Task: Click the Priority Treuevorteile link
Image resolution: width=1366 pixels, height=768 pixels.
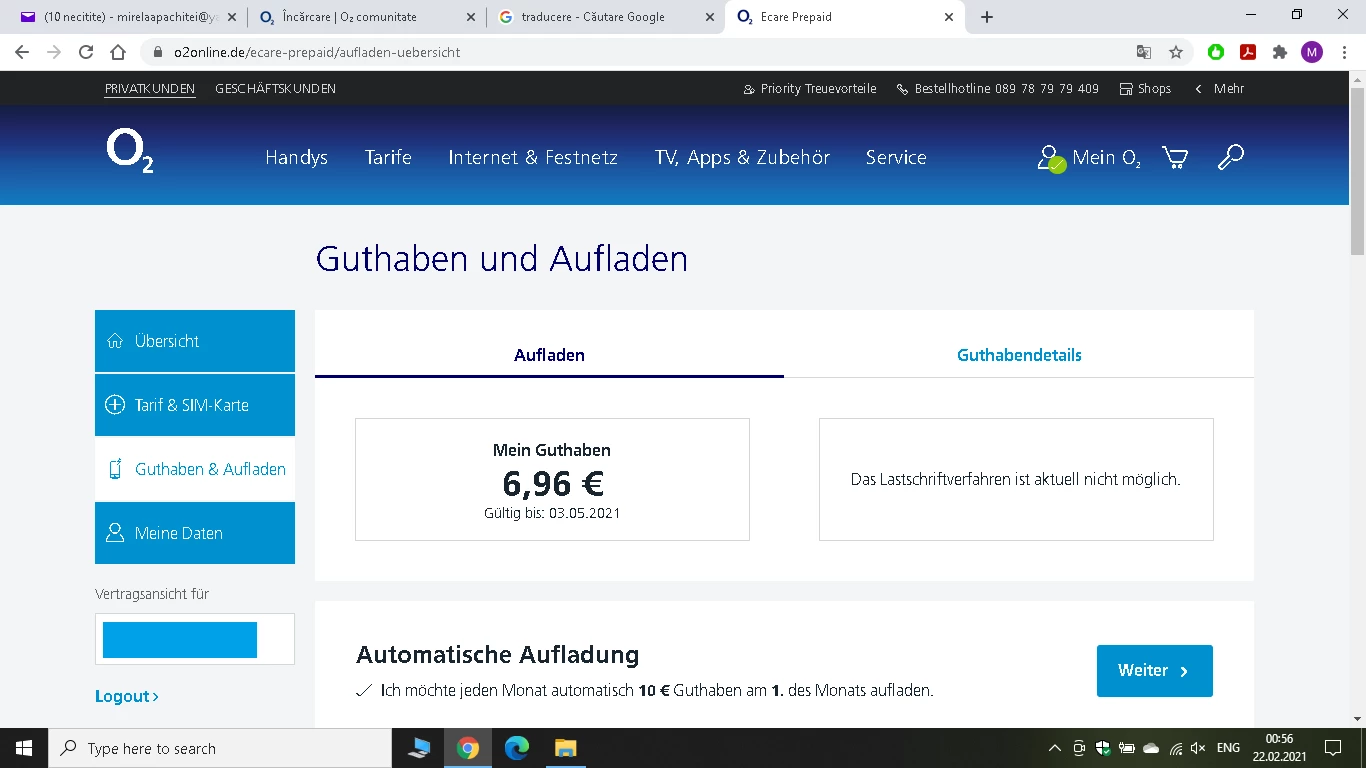Action: point(810,89)
